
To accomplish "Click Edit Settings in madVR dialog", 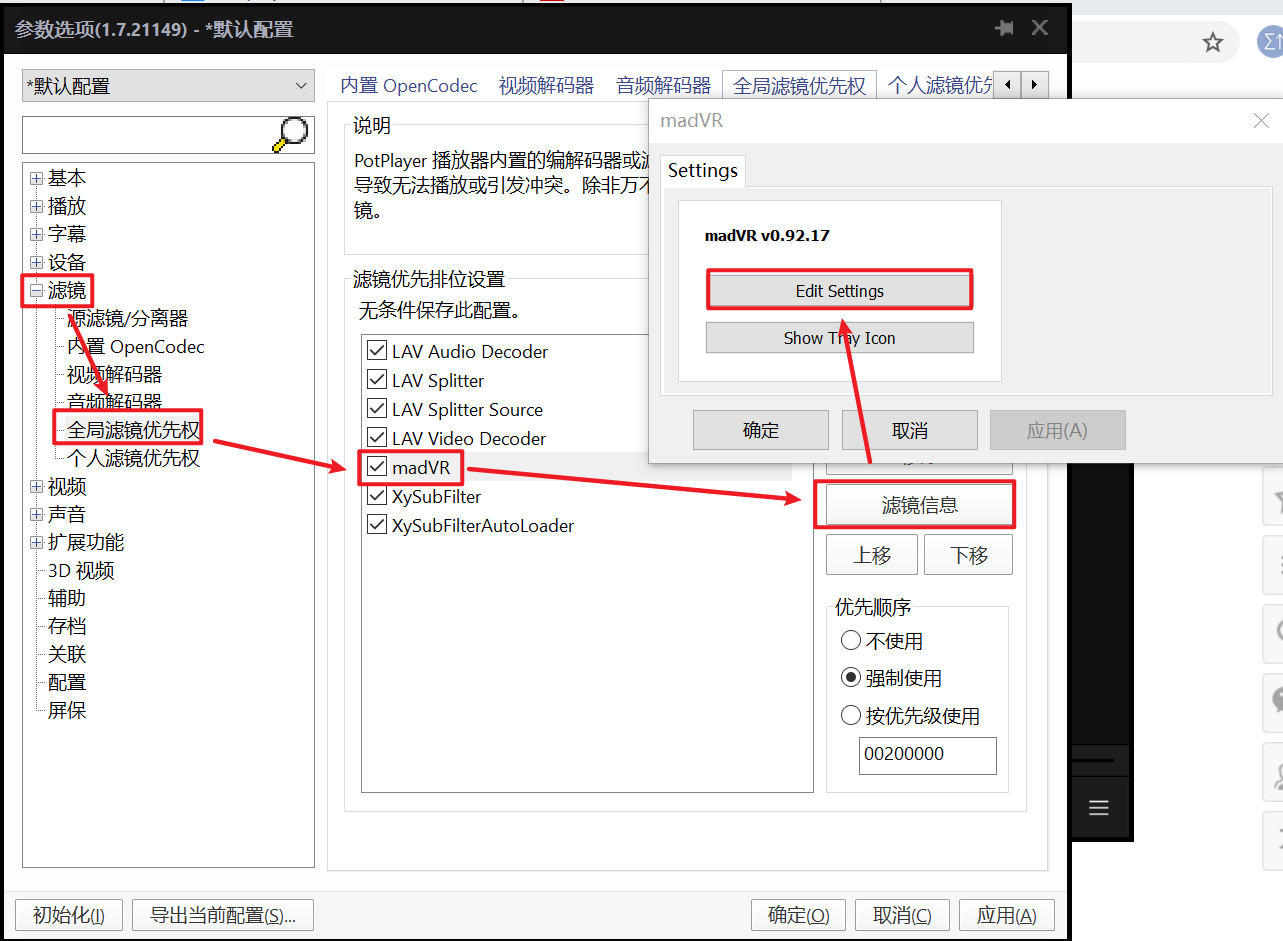I will tap(840, 291).
